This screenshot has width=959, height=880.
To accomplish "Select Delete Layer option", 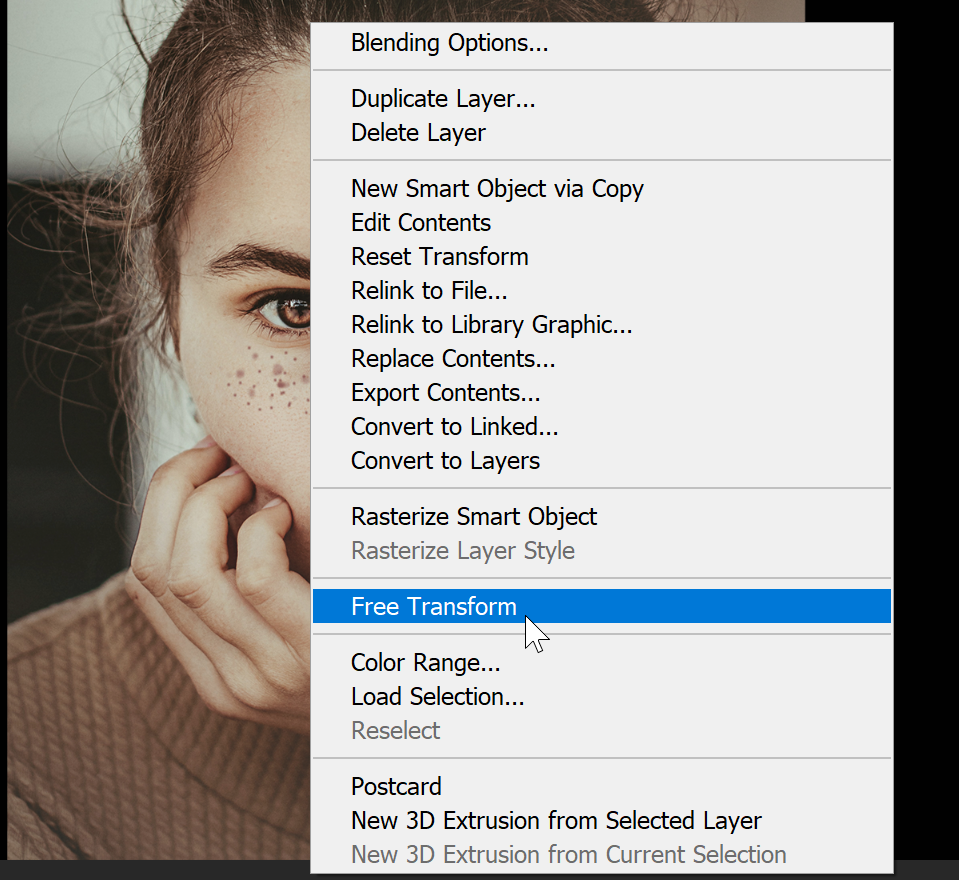I will coord(602,133).
